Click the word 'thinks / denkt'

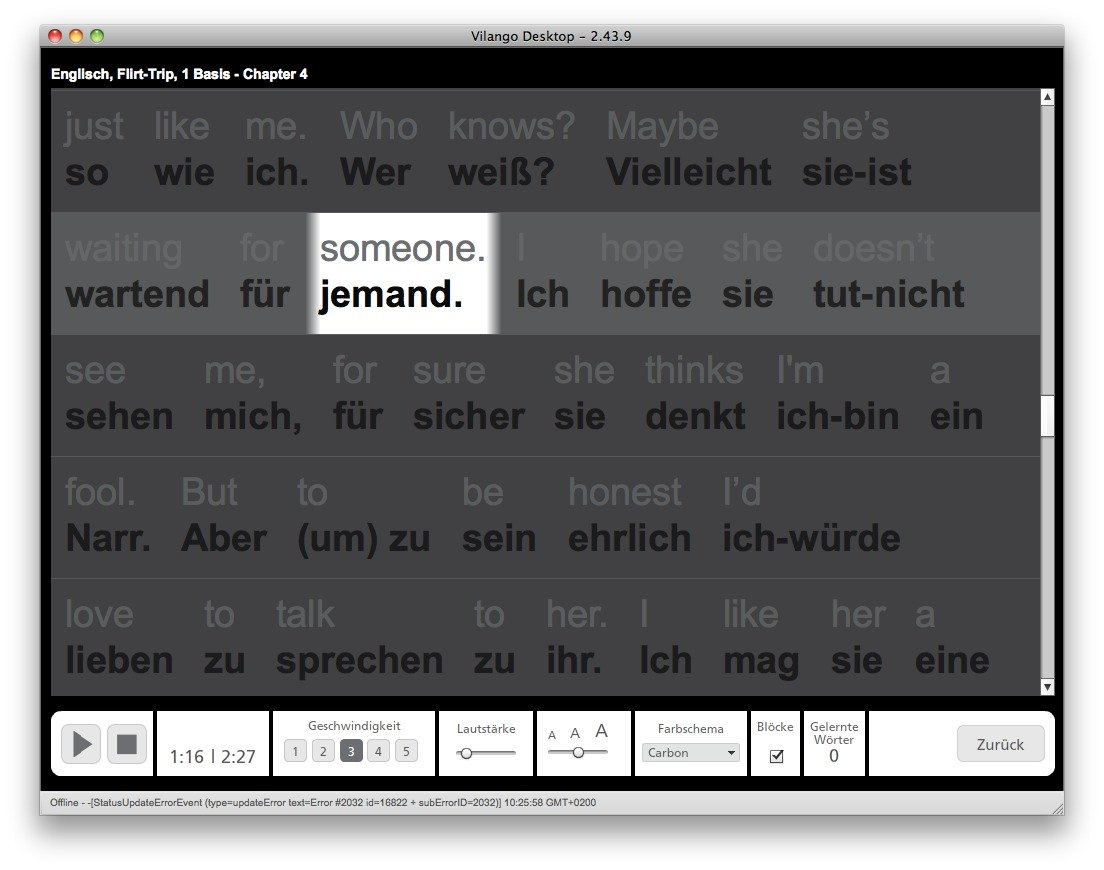point(695,394)
